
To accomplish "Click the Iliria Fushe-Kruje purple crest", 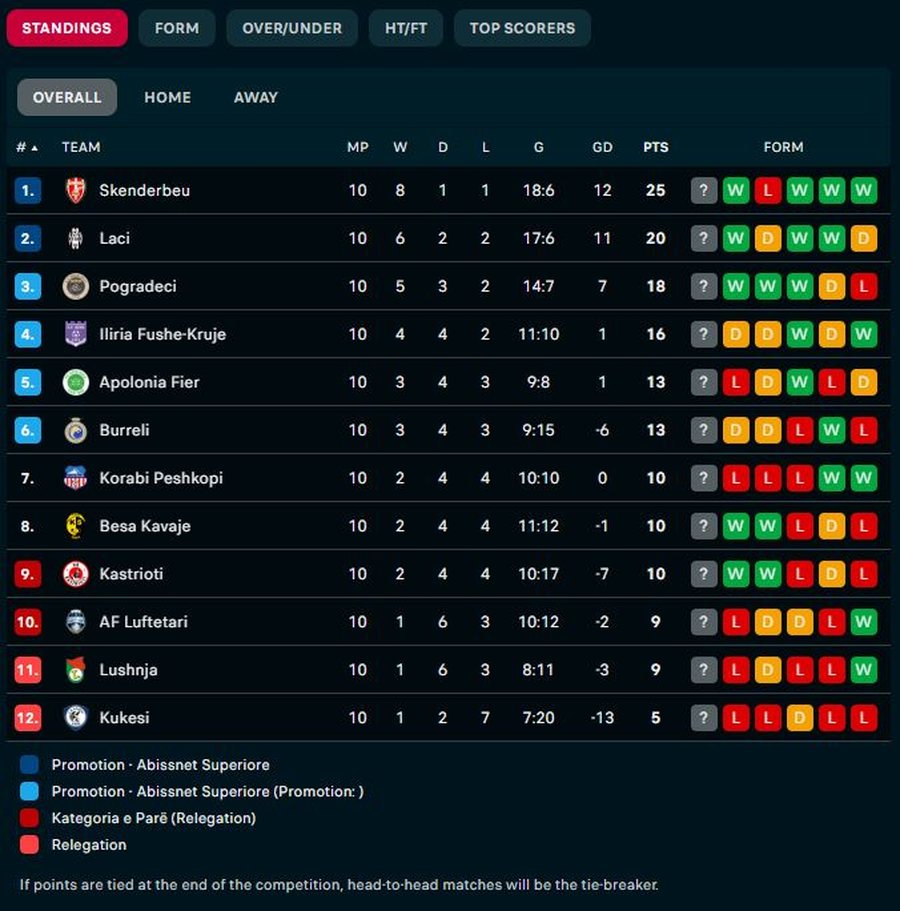I will point(75,334).
